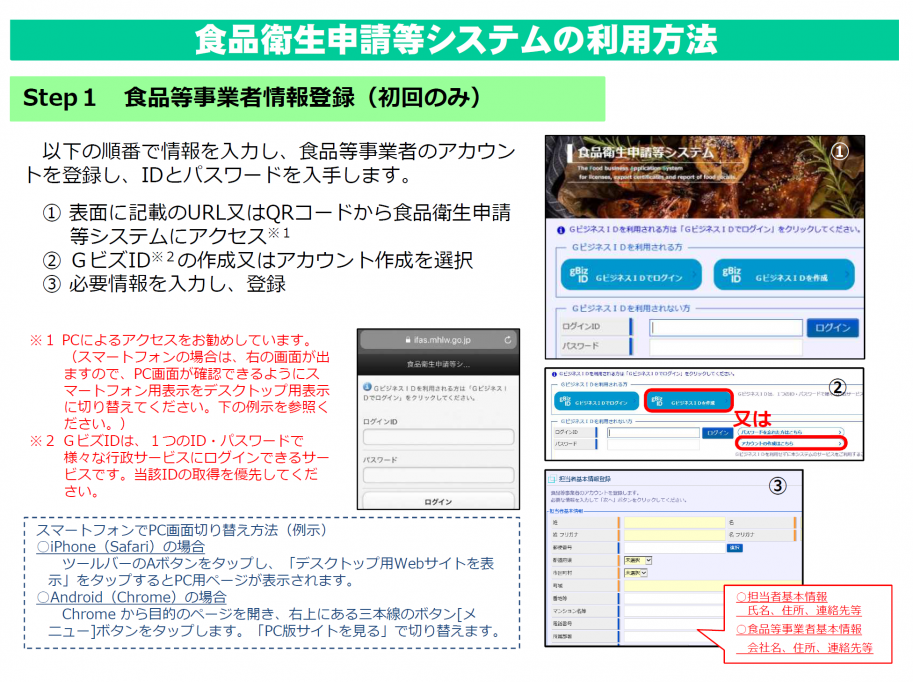Click the info icon at top of screenshot ②
This screenshot has width=913, height=682.
554,374
